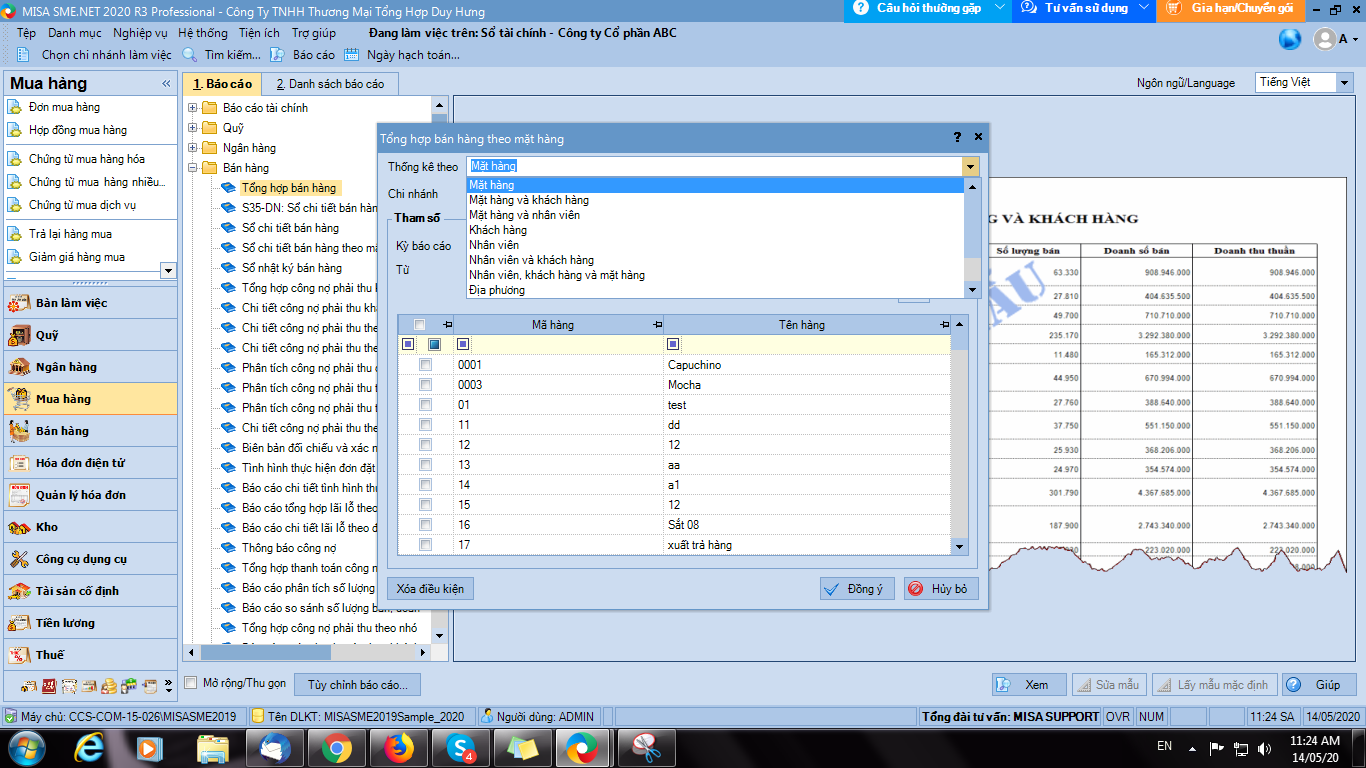
Task: Toggle the select-all checkbox in grid header
Action: pos(420,325)
